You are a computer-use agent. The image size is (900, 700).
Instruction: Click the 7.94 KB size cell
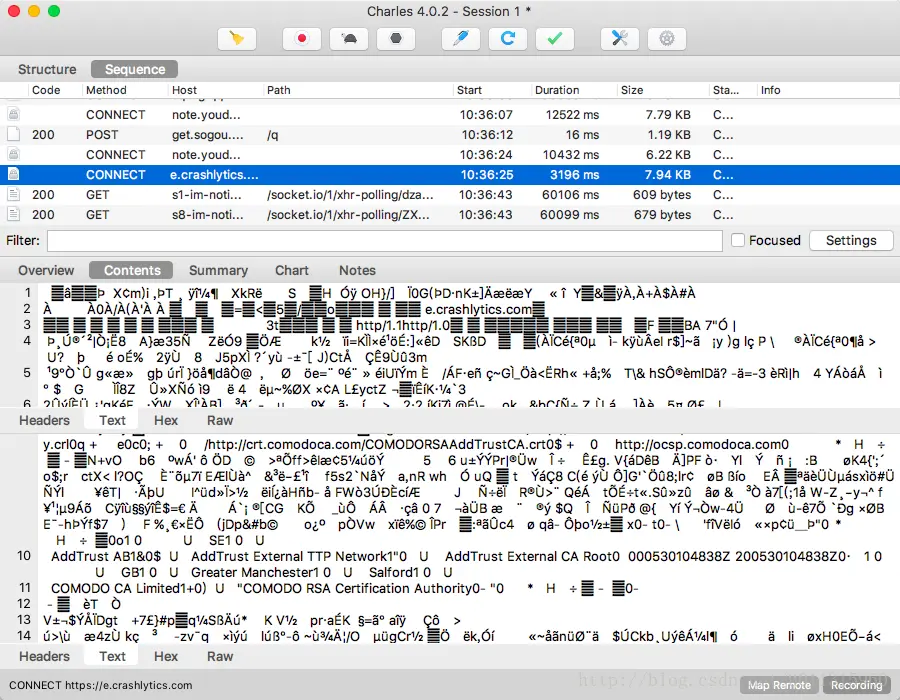668,174
